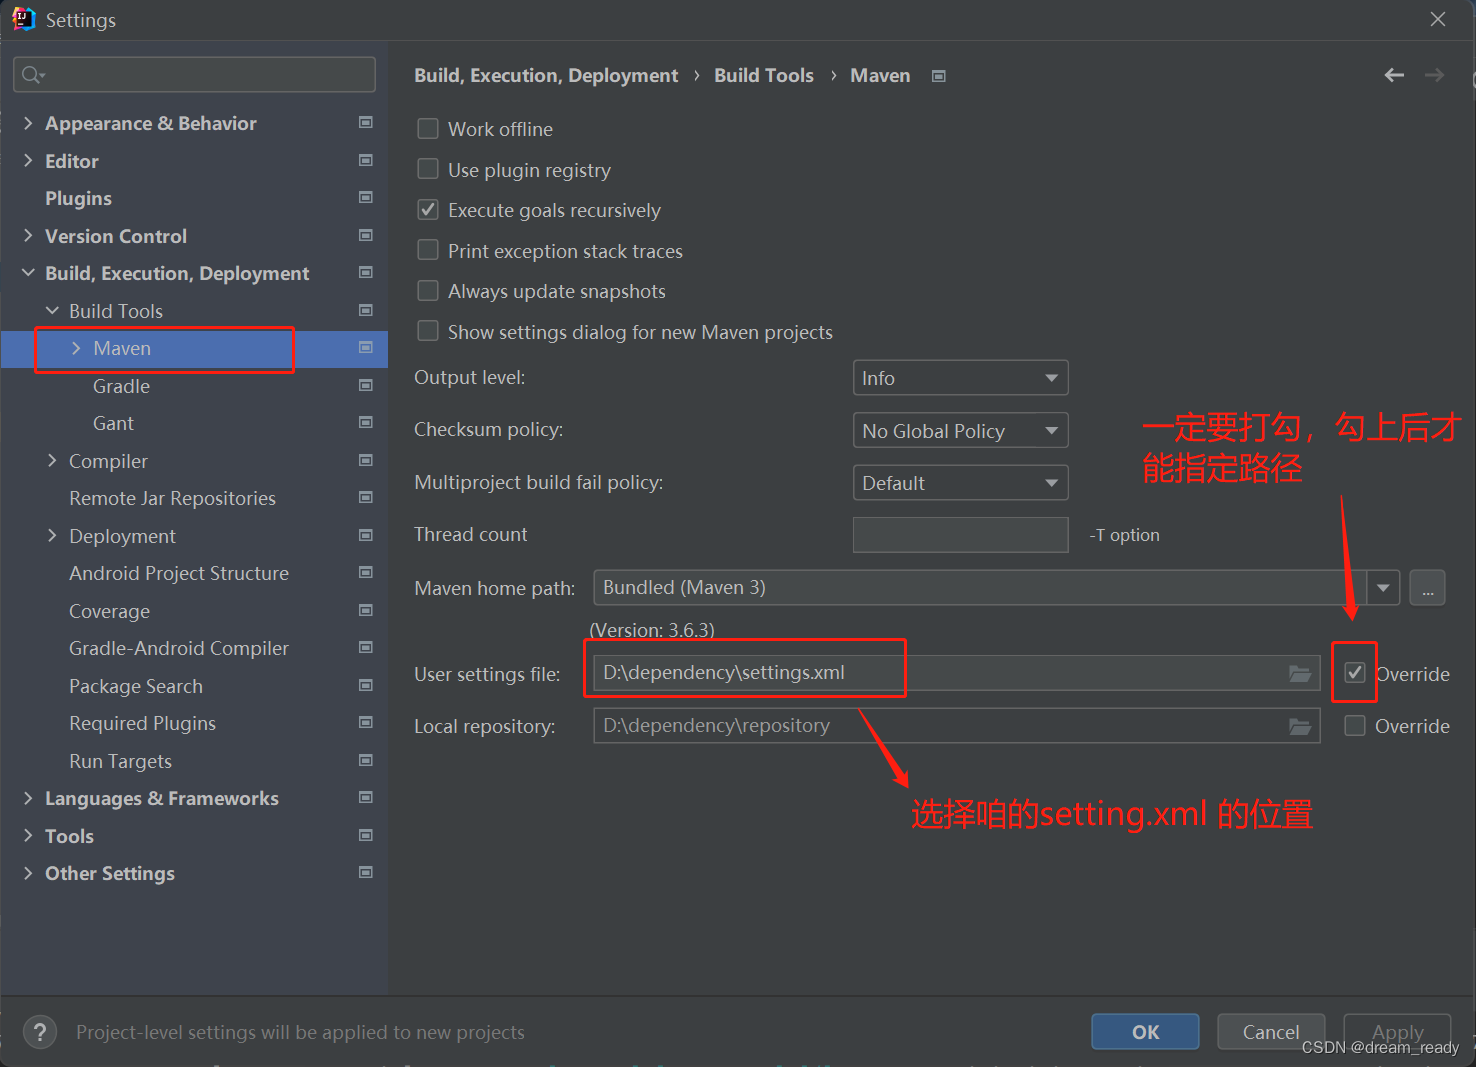Click project icon on Compiler row
Viewport: 1476px width, 1067px height.
tap(366, 460)
